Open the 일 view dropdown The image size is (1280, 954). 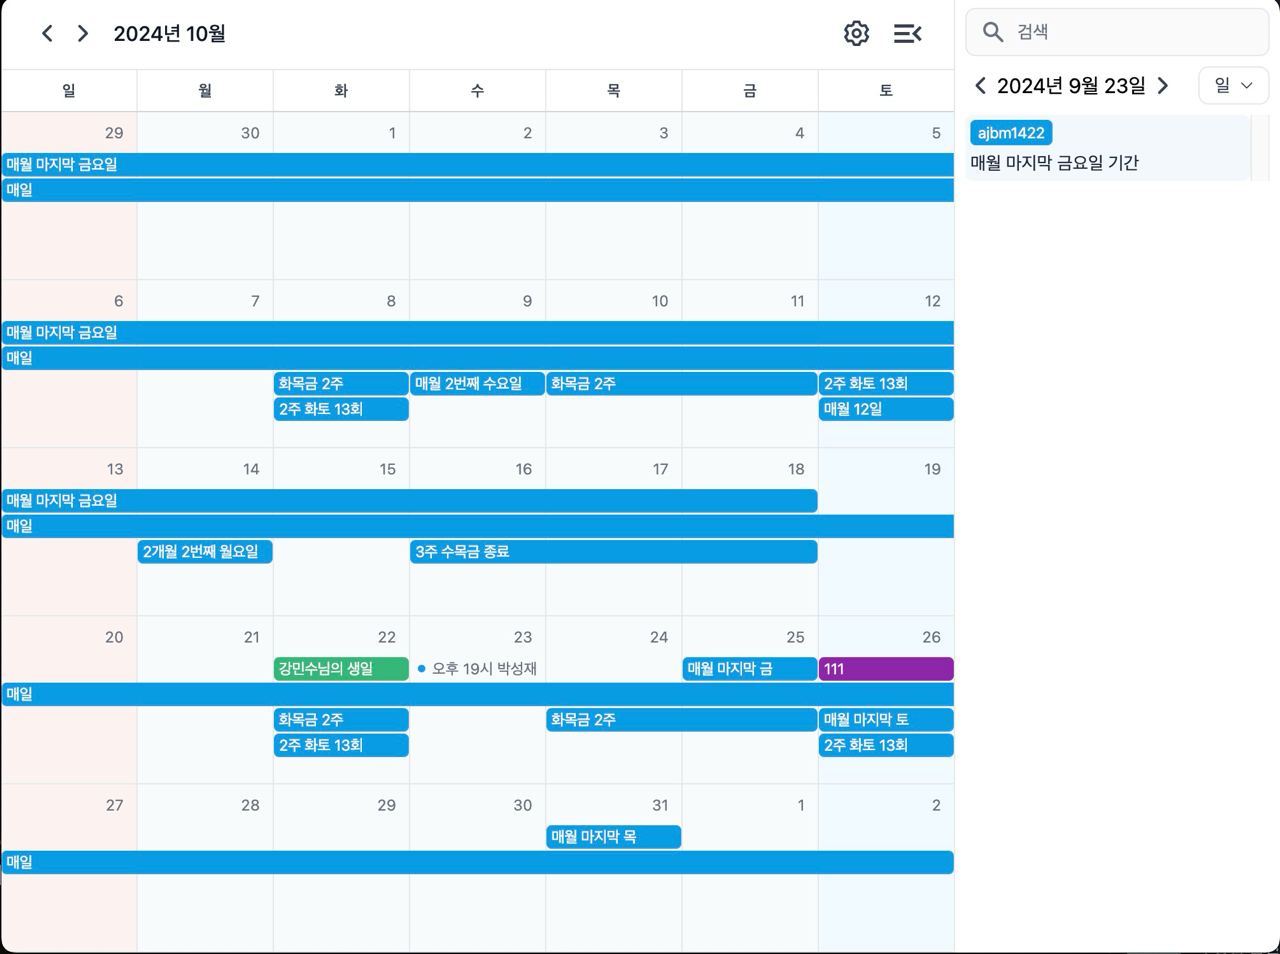coord(1233,86)
